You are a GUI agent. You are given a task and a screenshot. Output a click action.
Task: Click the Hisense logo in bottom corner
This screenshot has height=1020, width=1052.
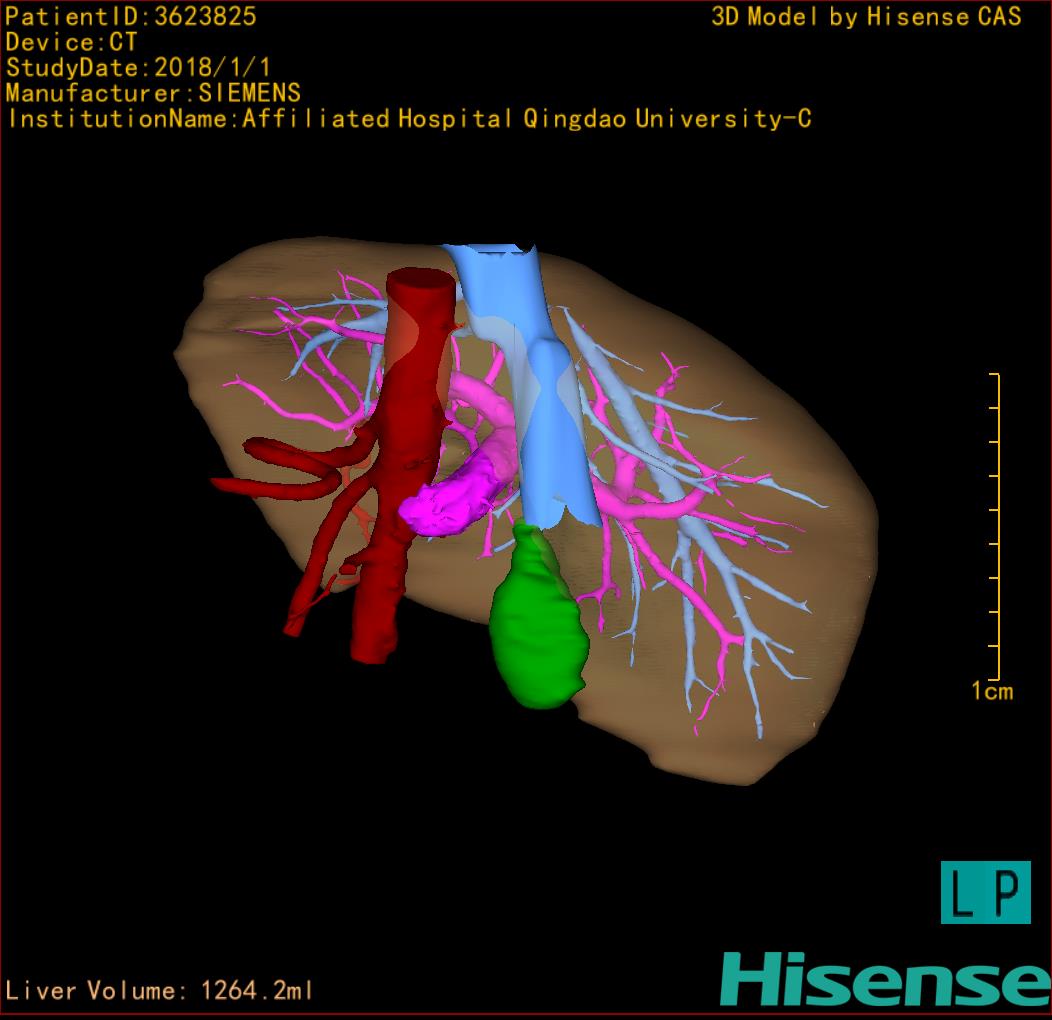(x=884, y=979)
